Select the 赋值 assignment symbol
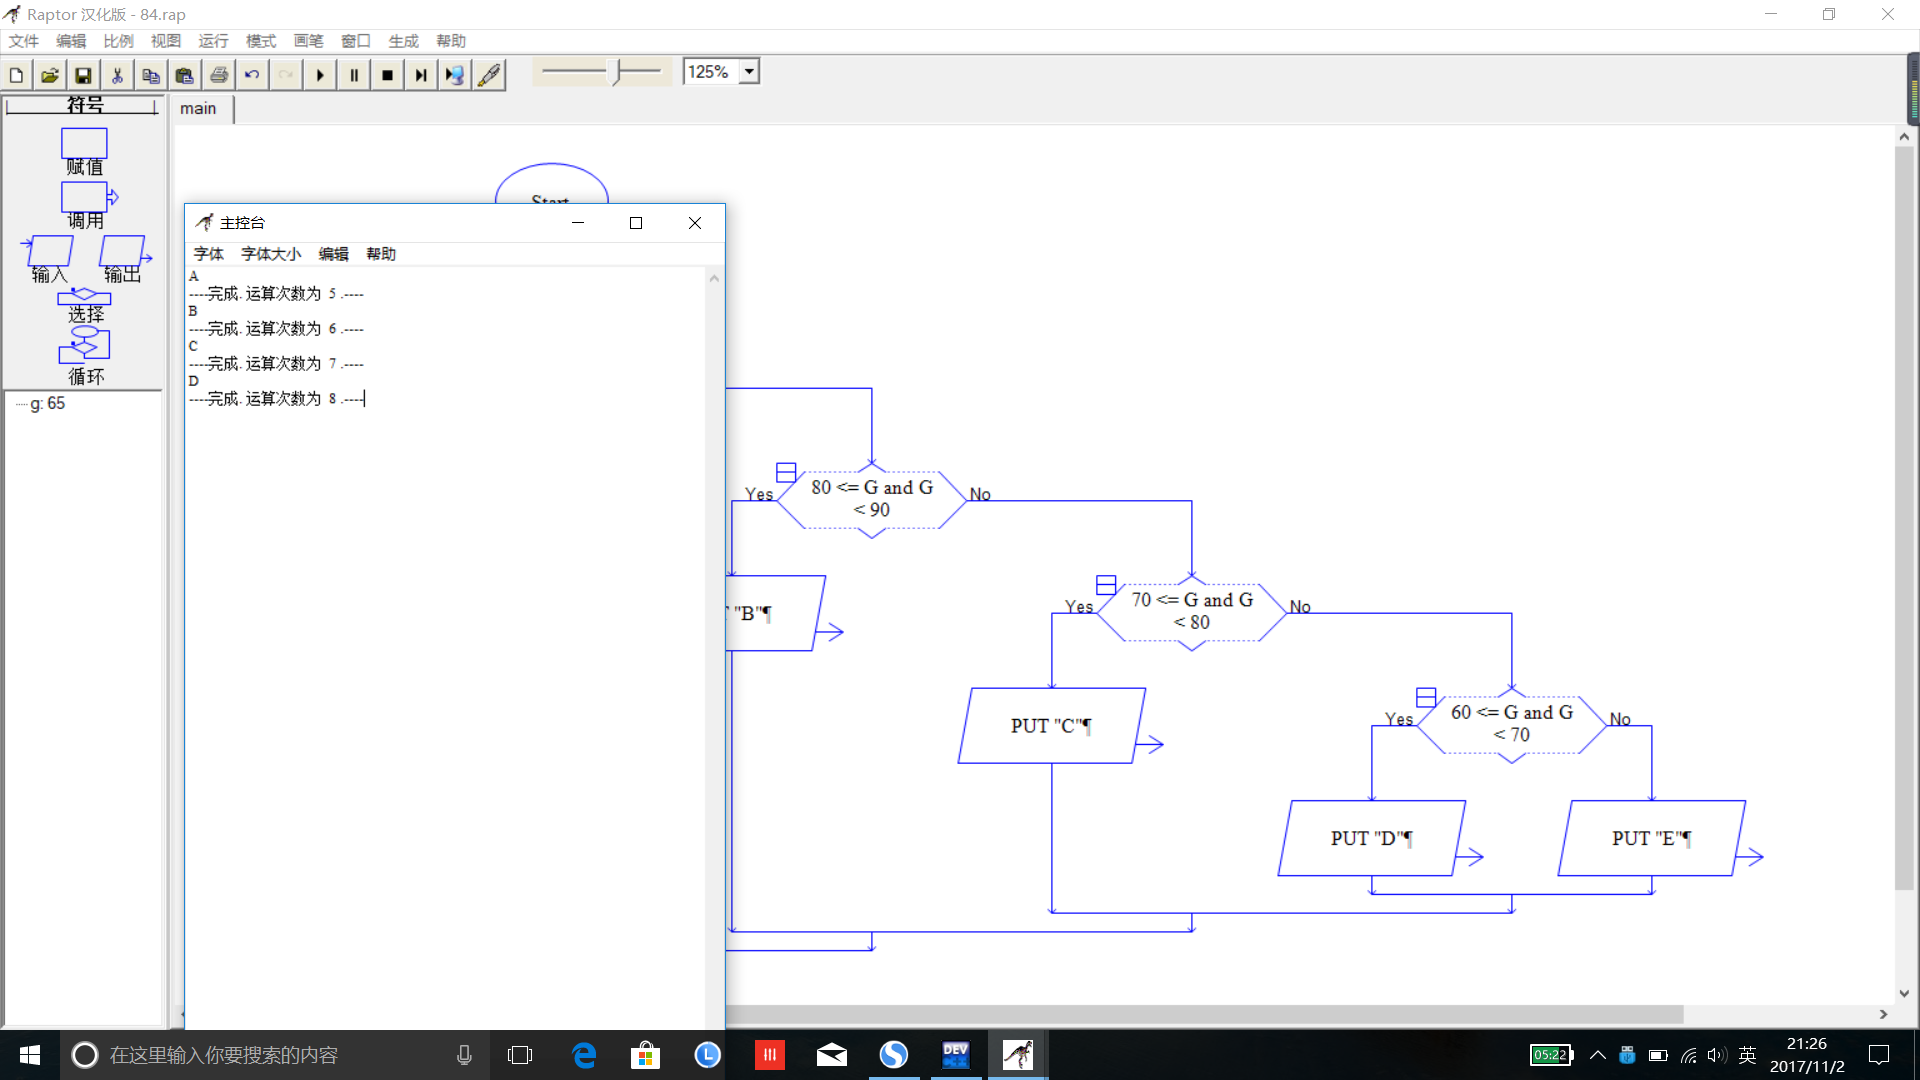The height and width of the screenshot is (1080, 1920). (x=84, y=144)
